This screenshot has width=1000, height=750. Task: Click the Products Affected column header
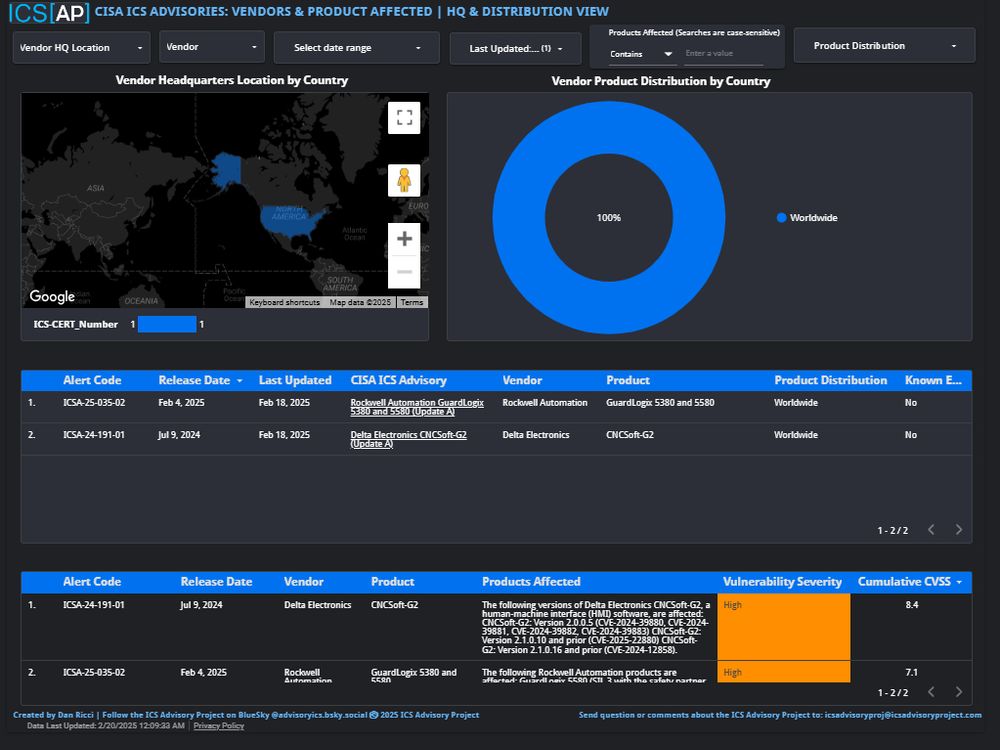[x=531, y=582]
